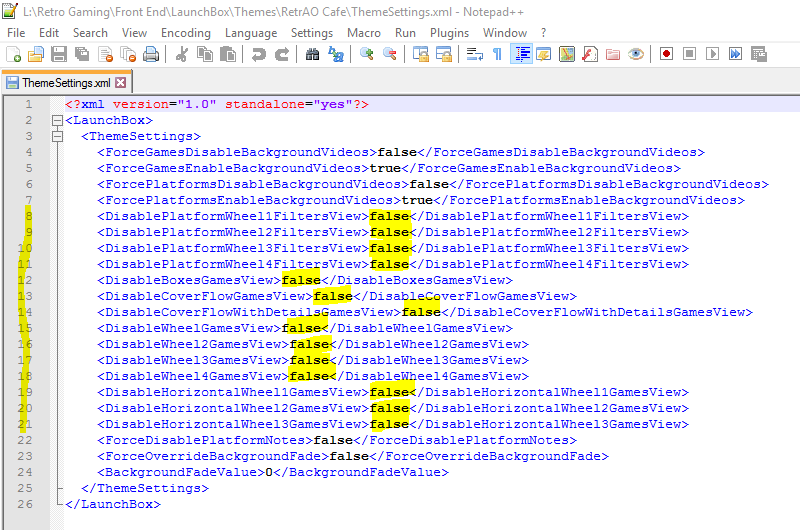Open the Encoding menu
This screenshot has width=800, height=530.
(x=186, y=33)
